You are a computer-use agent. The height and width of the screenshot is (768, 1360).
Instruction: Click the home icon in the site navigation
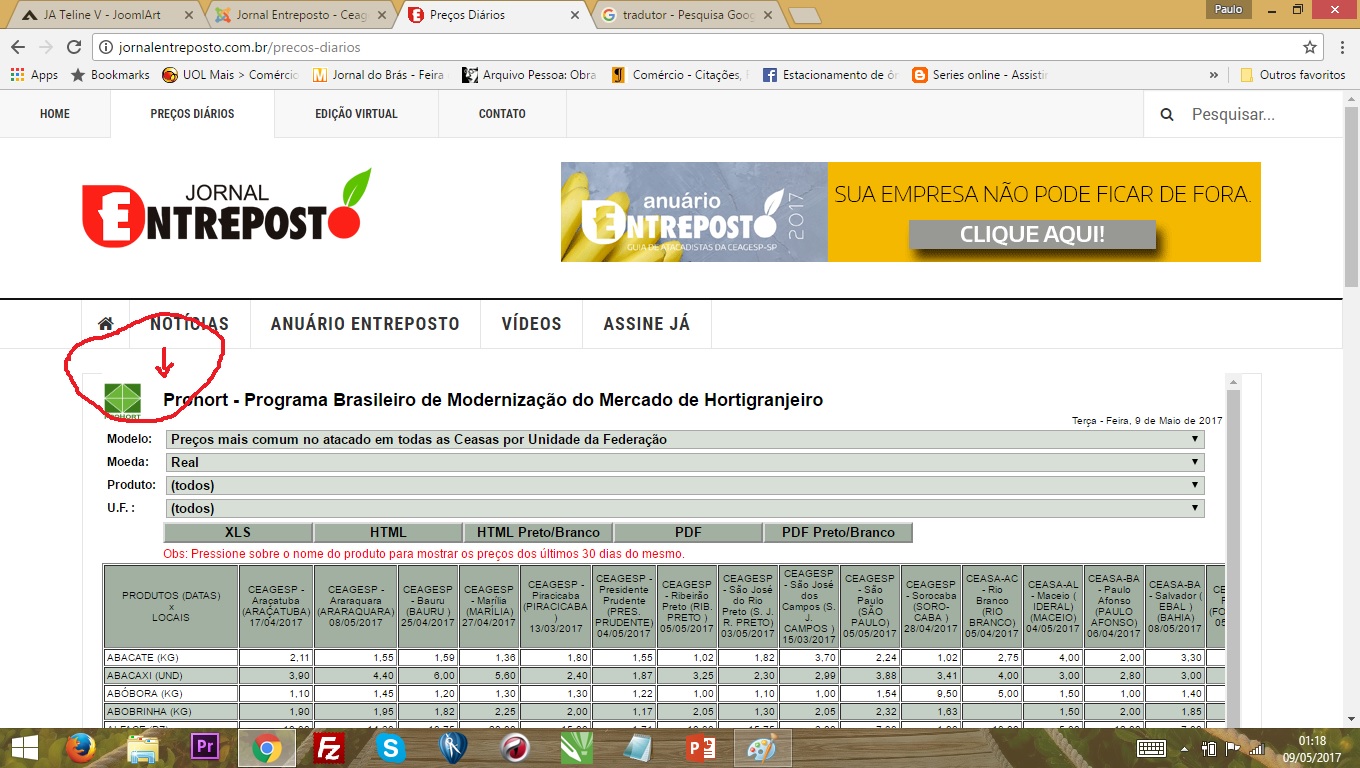(105, 324)
